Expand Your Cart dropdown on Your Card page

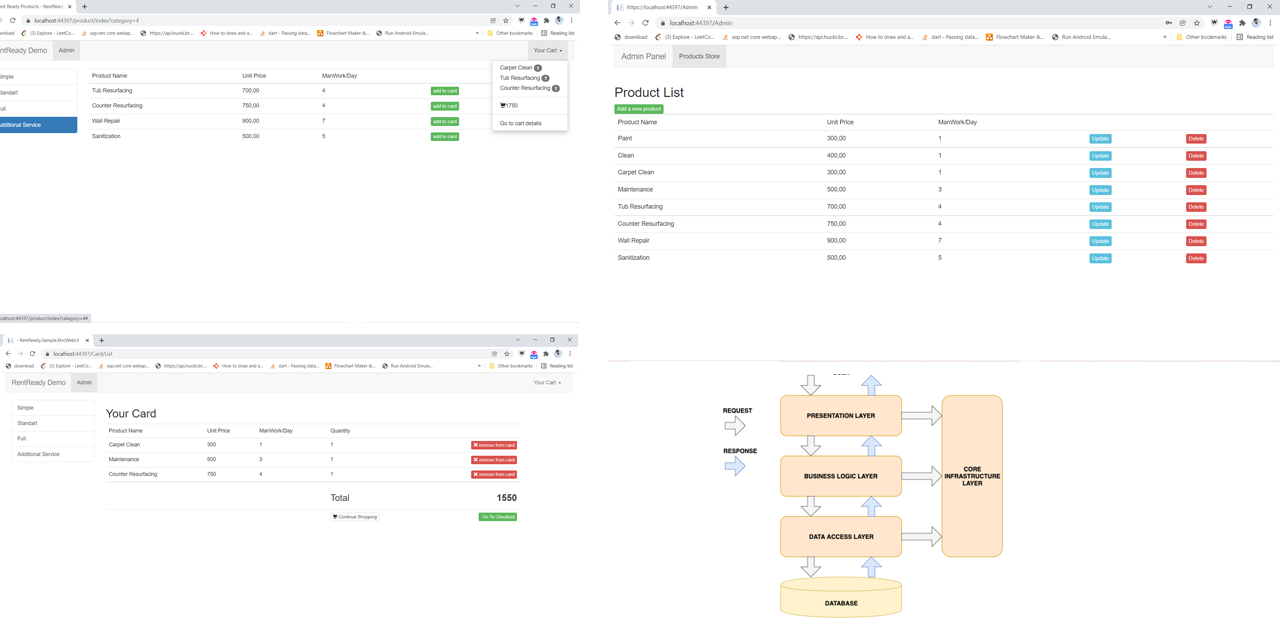click(x=547, y=382)
